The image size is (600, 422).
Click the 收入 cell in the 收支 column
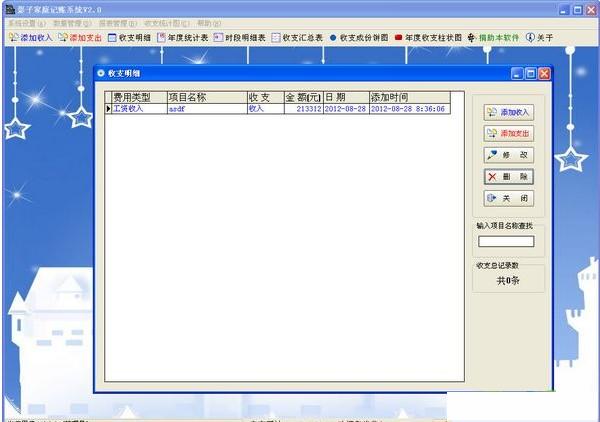[x=266, y=109]
